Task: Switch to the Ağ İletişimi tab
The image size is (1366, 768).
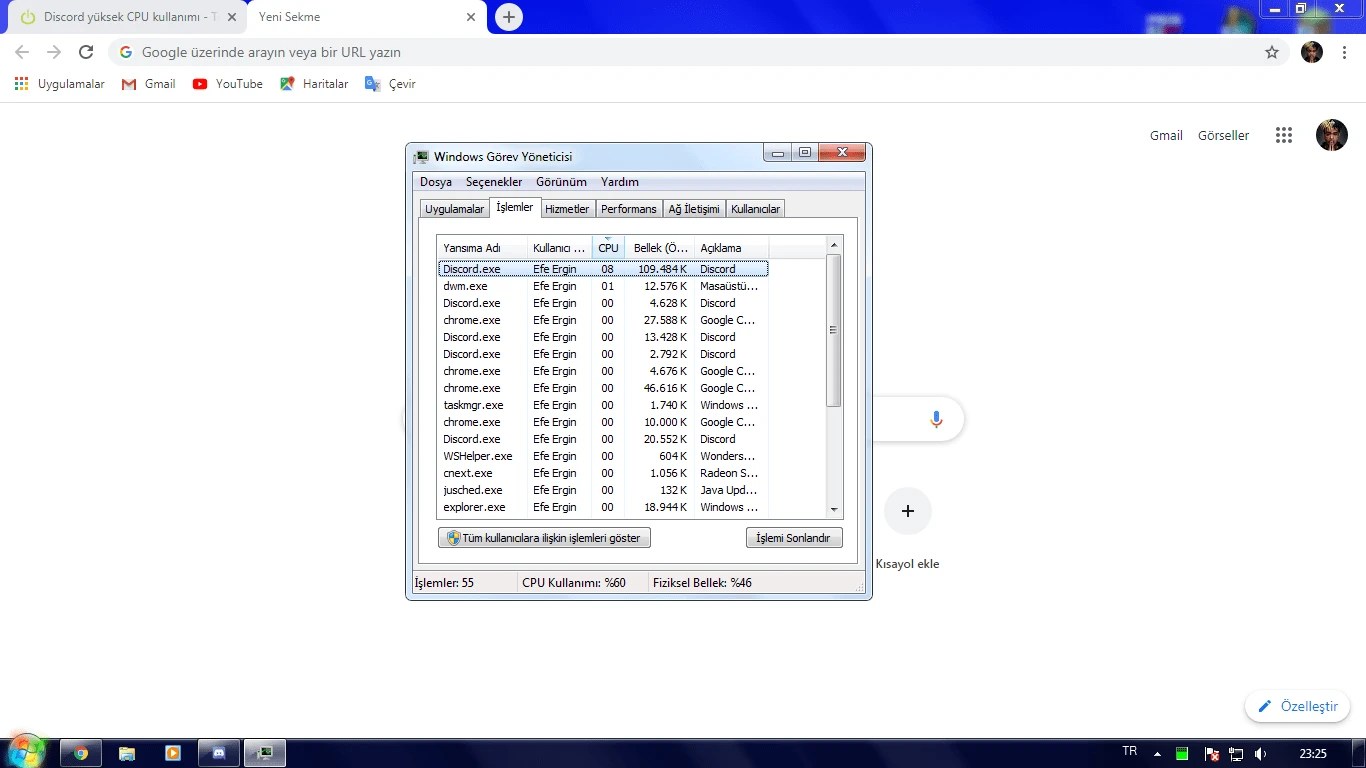Action: click(694, 209)
